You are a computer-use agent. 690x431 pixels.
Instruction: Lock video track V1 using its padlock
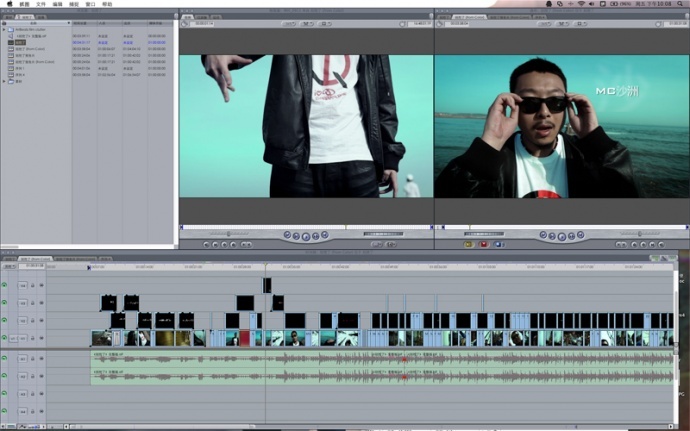point(33,338)
